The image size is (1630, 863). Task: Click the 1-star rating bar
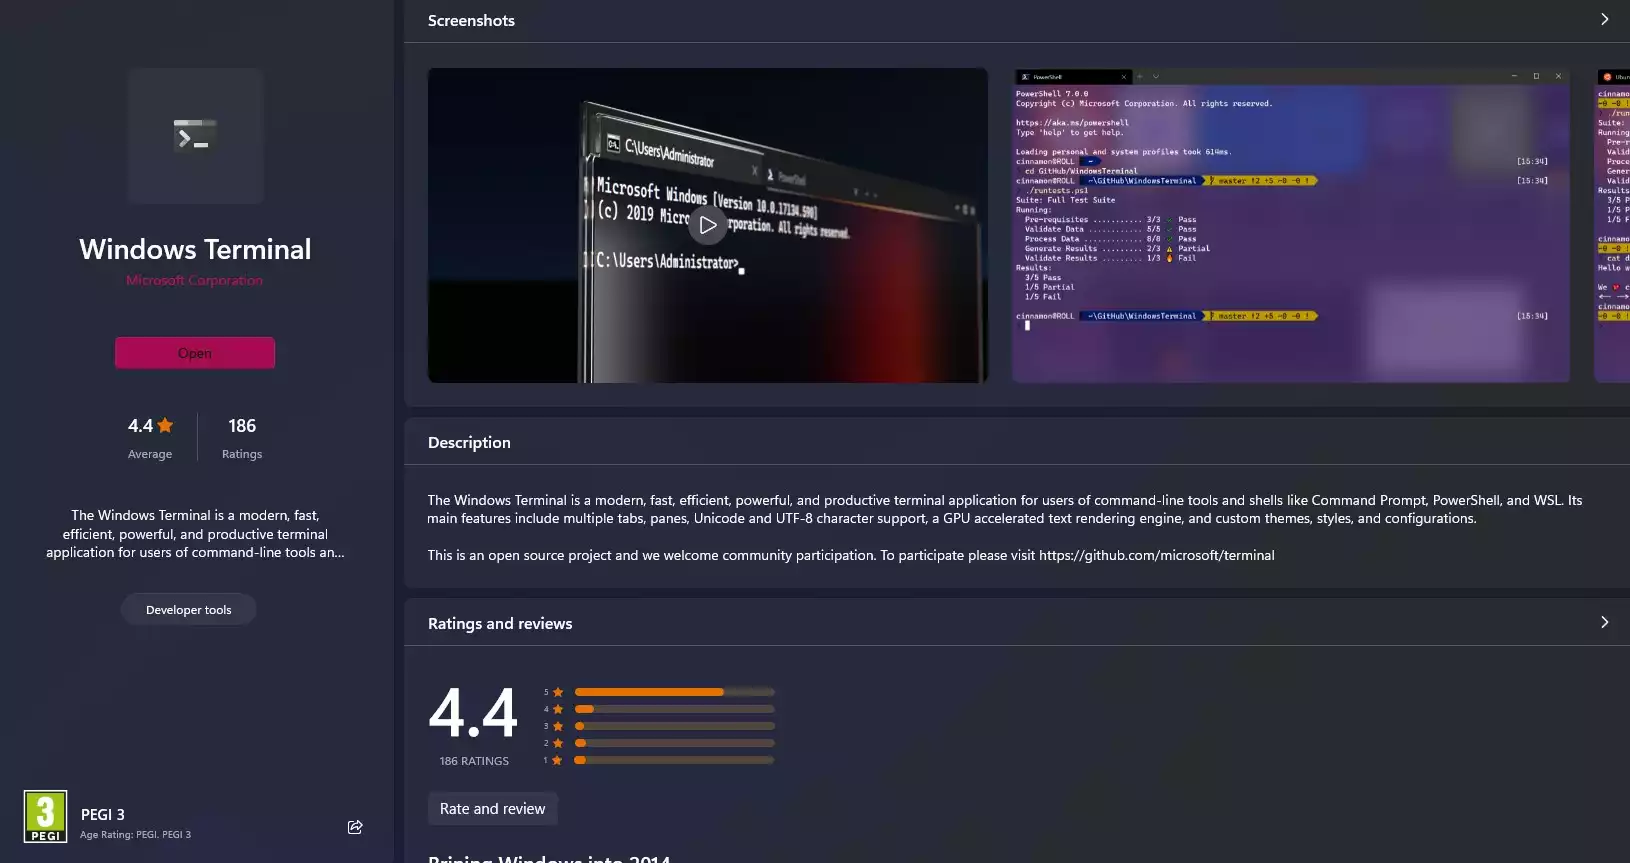(x=675, y=760)
